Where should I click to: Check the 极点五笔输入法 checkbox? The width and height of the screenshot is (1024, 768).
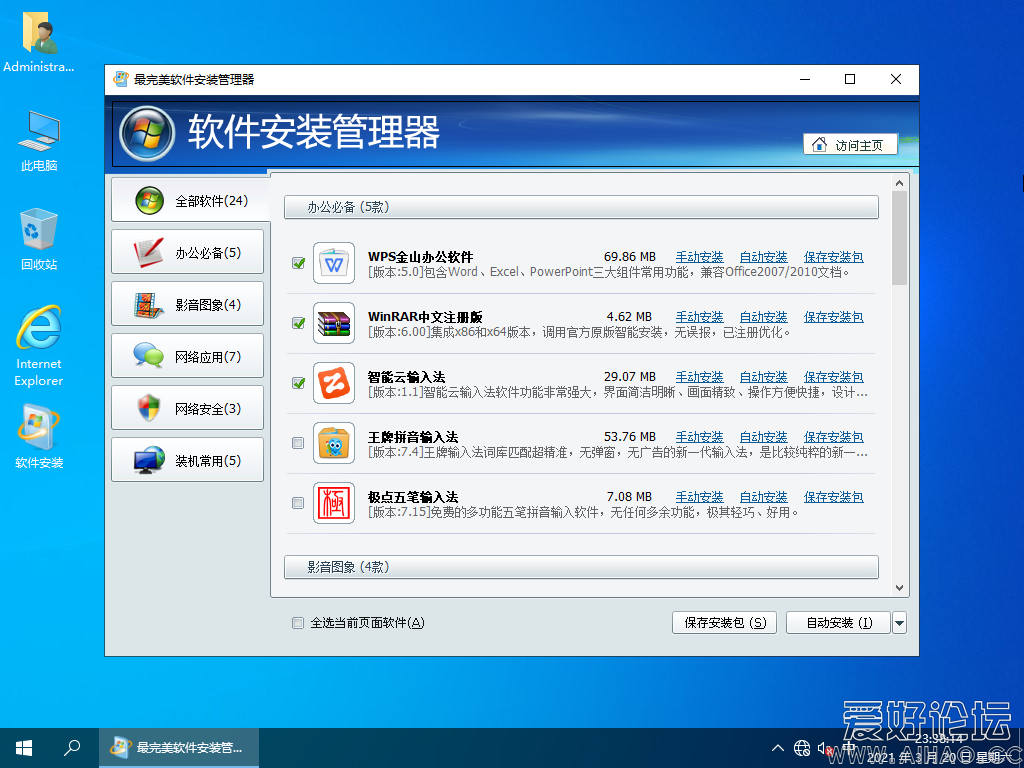(x=298, y=503)
